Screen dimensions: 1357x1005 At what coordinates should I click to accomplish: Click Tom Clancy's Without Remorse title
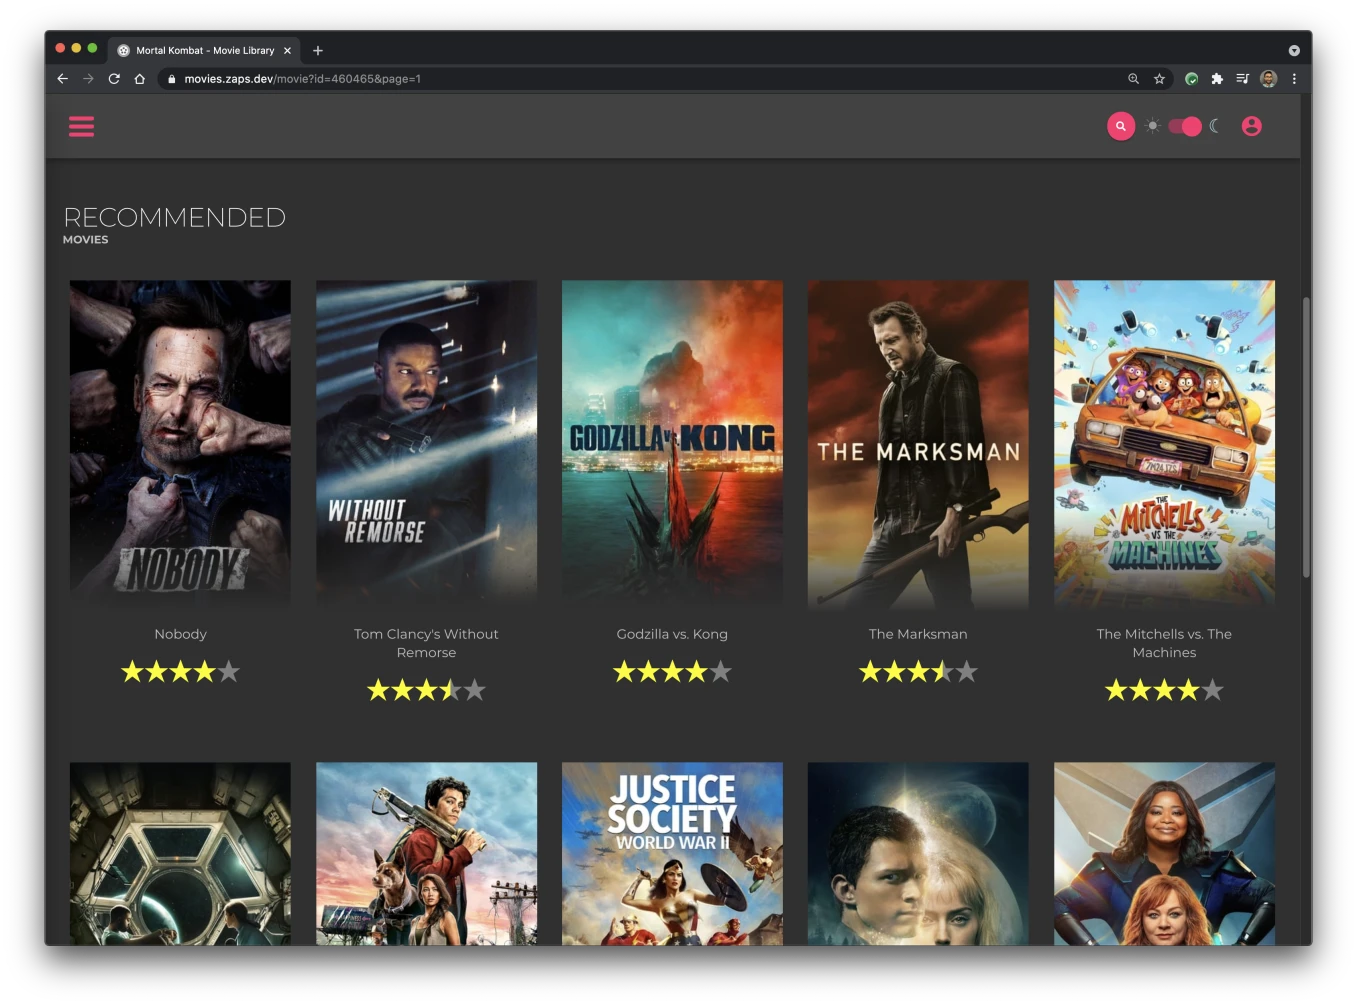click(426, 643)
